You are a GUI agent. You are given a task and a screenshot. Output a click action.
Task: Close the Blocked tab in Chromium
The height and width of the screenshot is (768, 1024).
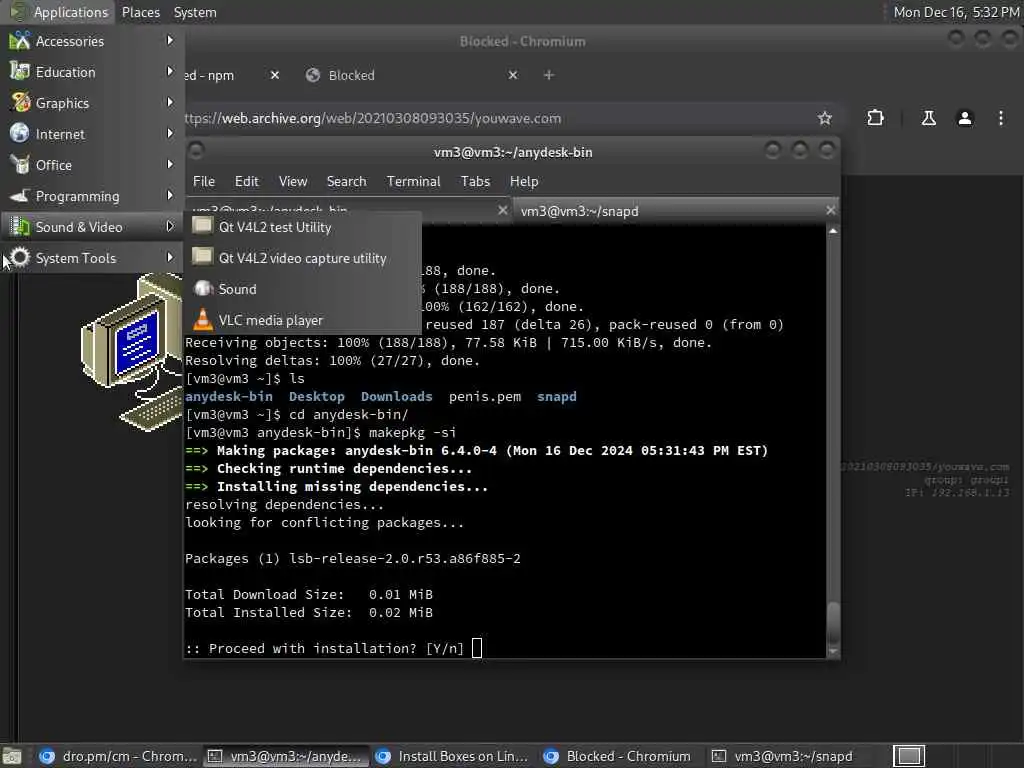(513, 75)
